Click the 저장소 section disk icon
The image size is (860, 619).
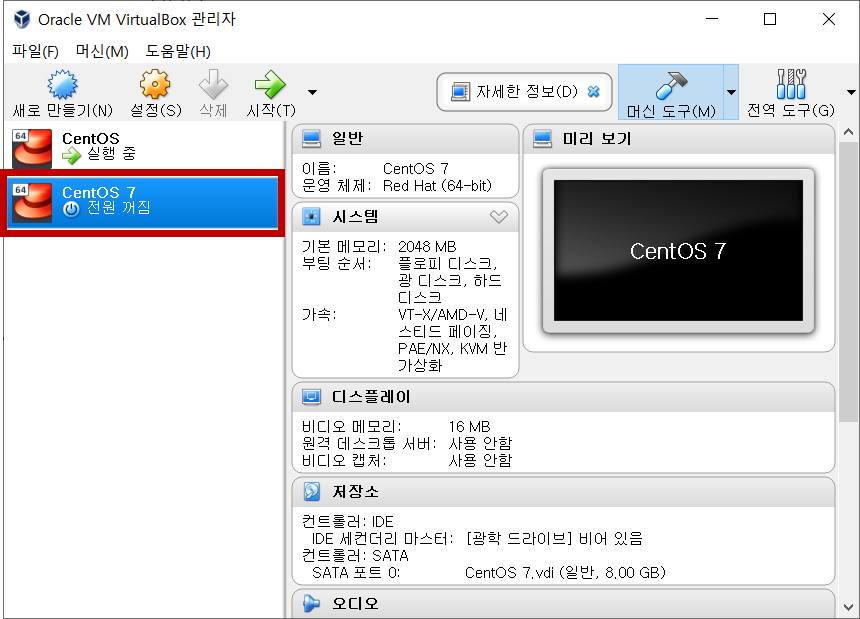(312, 491)
